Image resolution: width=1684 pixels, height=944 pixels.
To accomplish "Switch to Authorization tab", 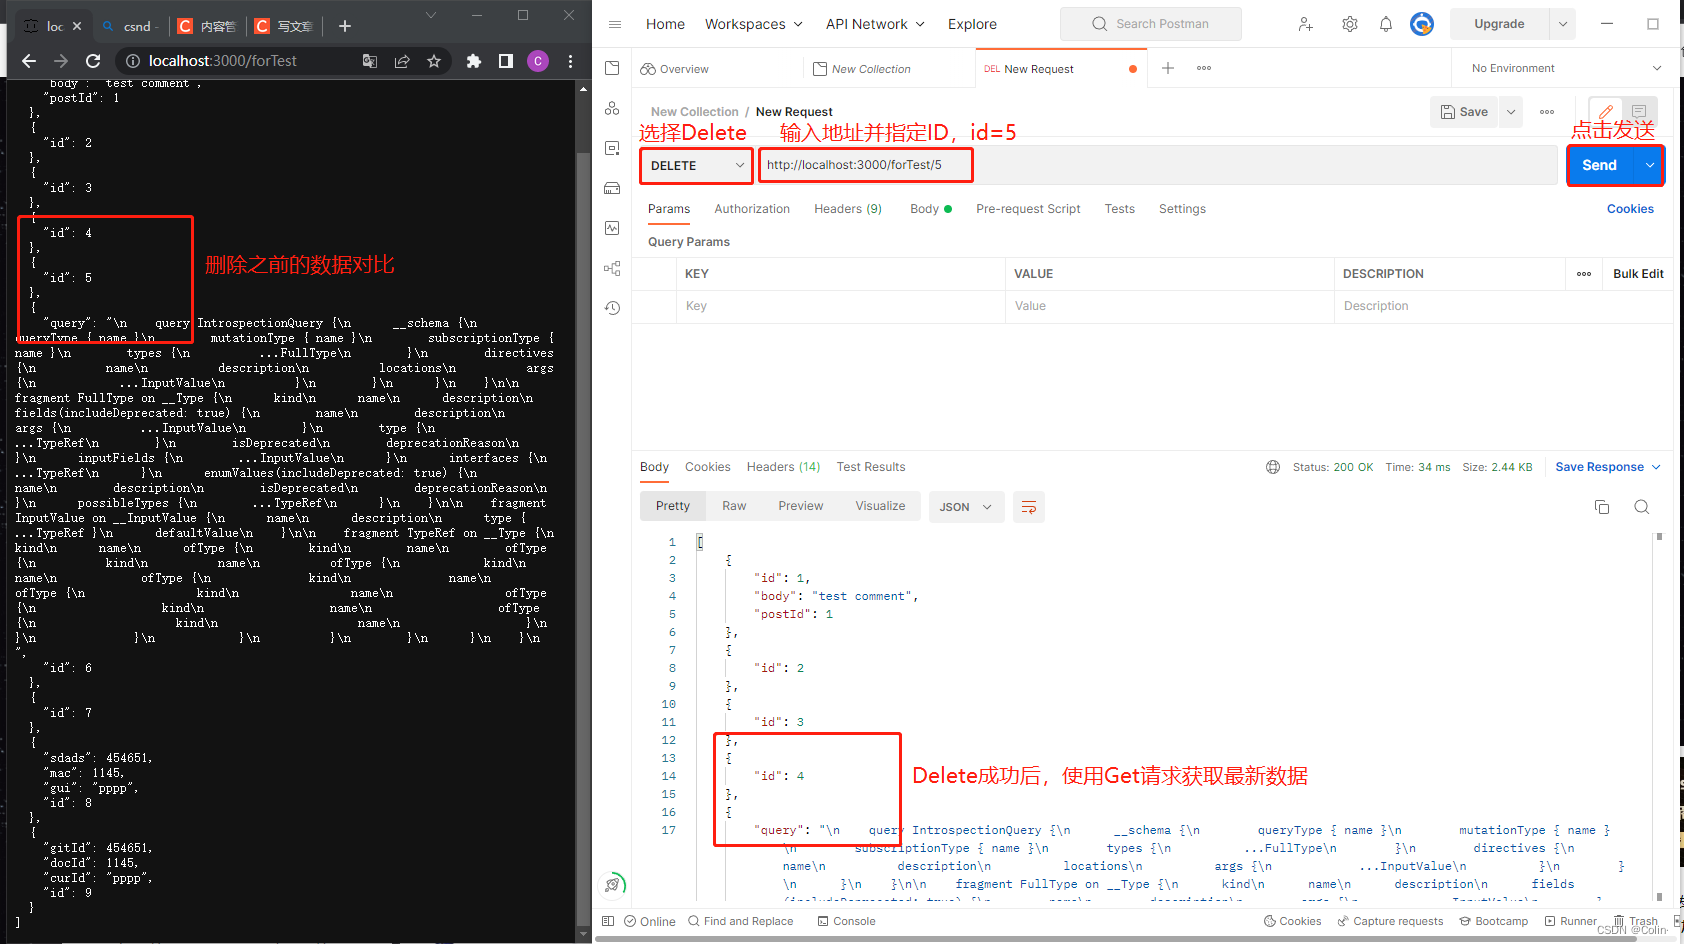I will tap(752, 209).
